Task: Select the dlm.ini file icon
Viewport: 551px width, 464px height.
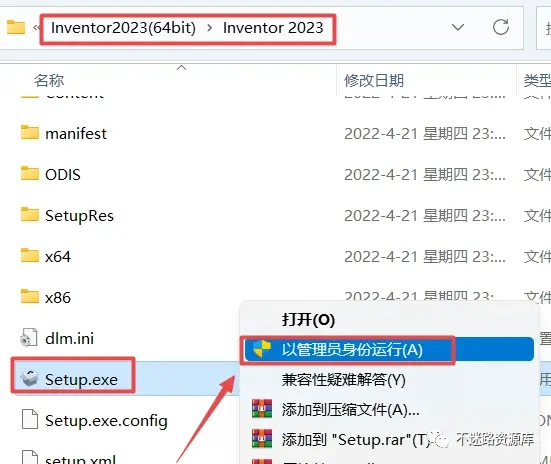Action: [29, 337]
